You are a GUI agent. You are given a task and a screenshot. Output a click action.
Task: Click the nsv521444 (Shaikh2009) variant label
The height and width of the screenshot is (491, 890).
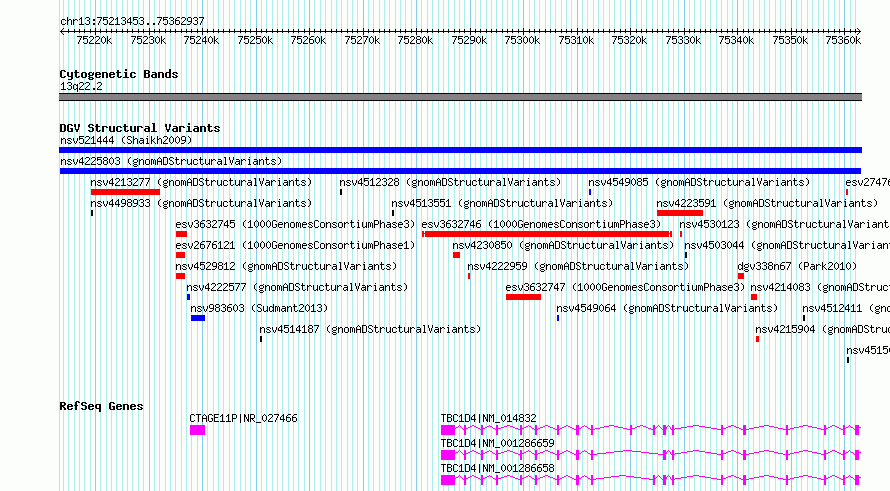(126, 140)
